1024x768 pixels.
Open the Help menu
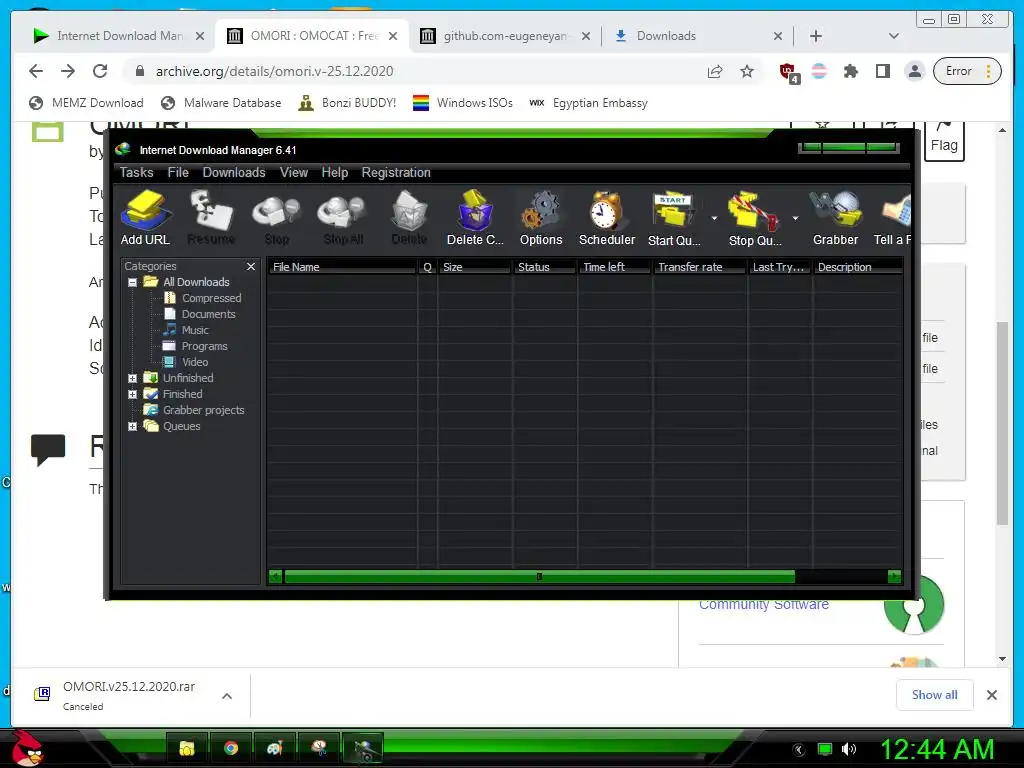pyautogui.click(x=334, y=172)
